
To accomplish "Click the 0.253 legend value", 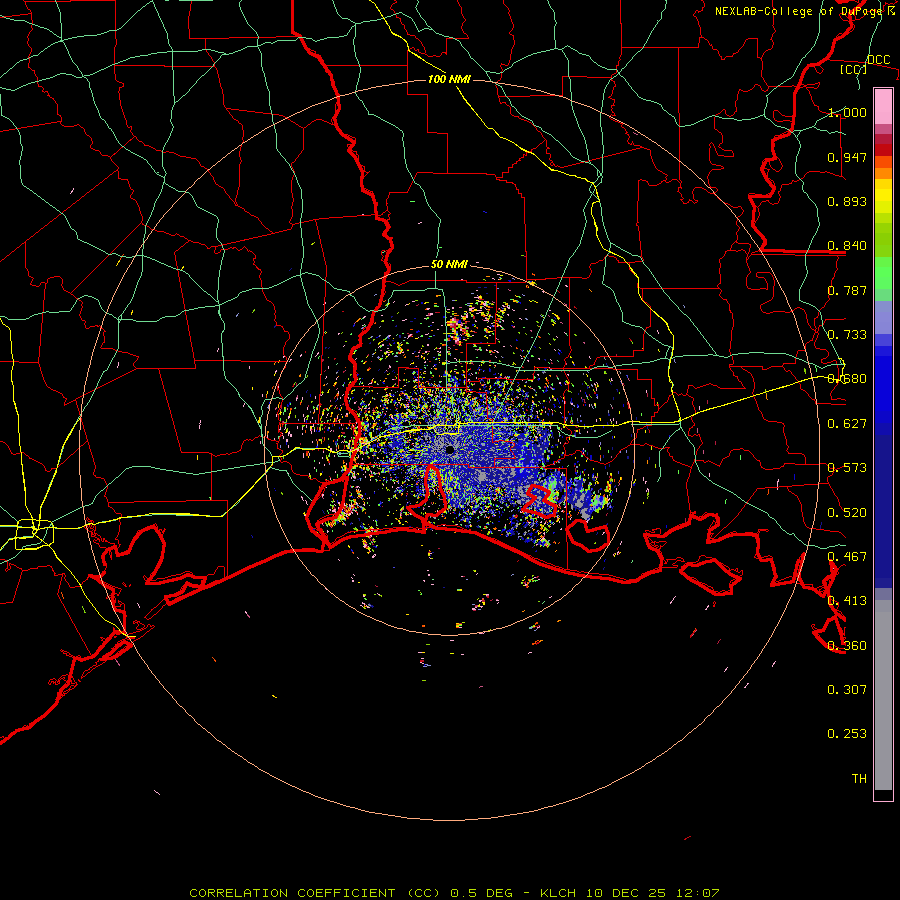I will 847,734.
